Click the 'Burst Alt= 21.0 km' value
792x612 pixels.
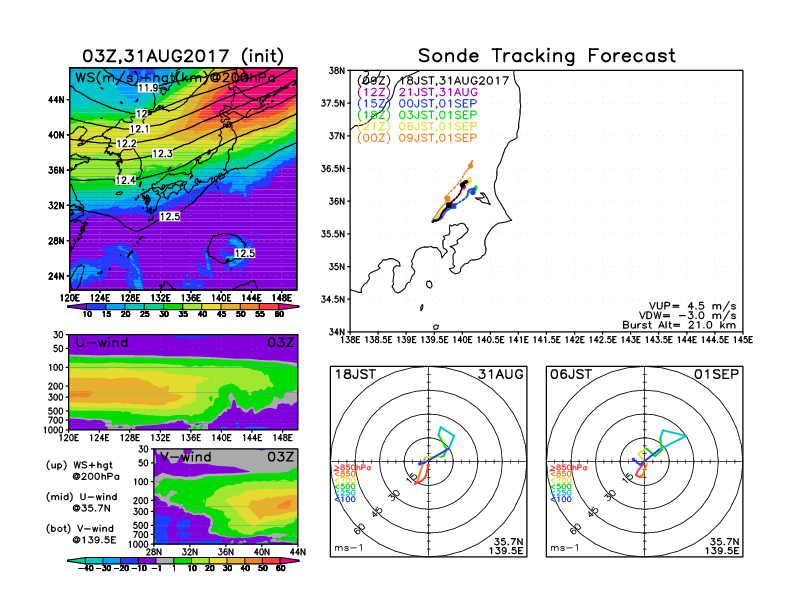click(679, 325)
